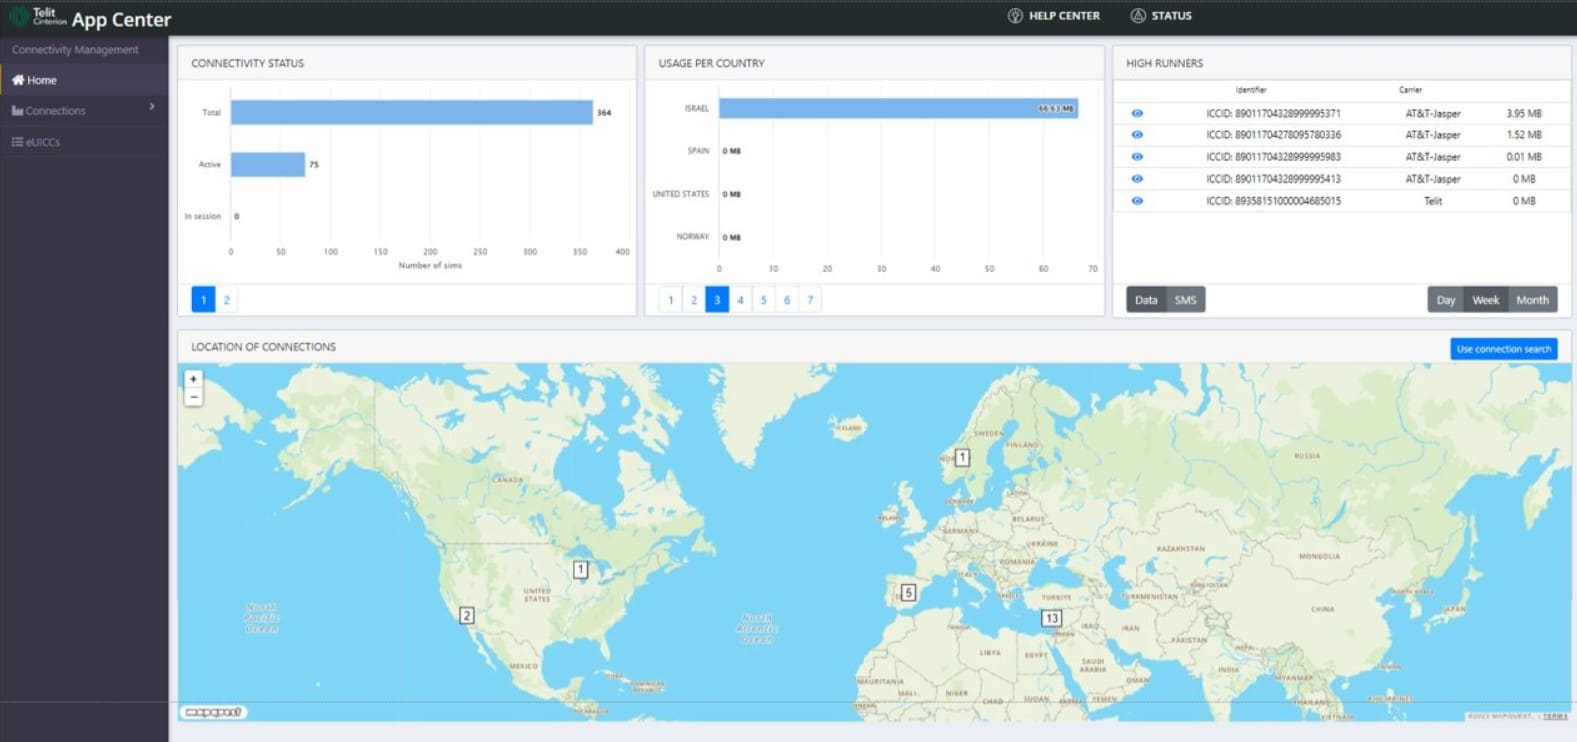Click the eUICCs list icon

(17, 142)
